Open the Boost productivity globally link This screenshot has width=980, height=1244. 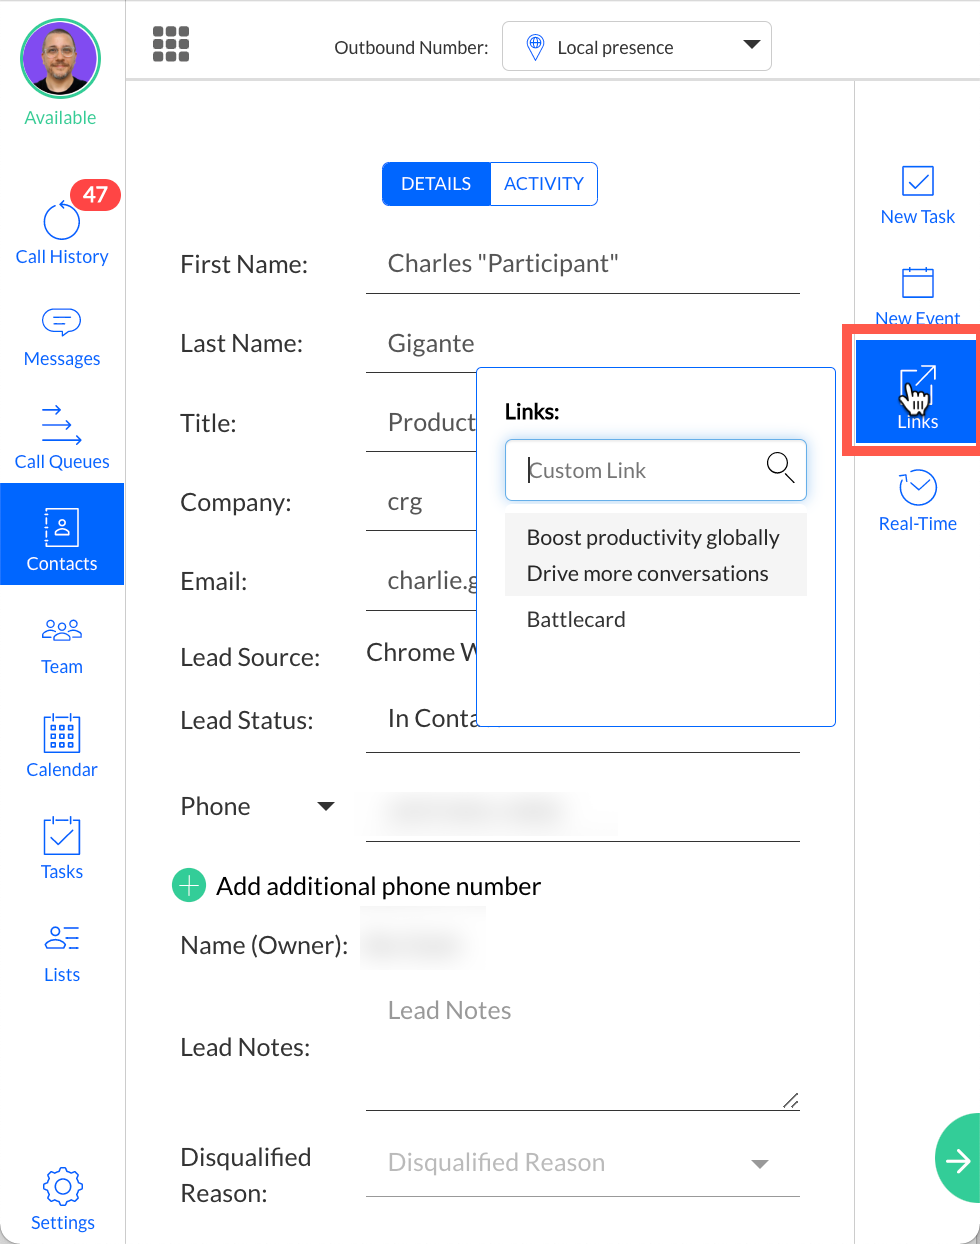click(x=653, y=538)
